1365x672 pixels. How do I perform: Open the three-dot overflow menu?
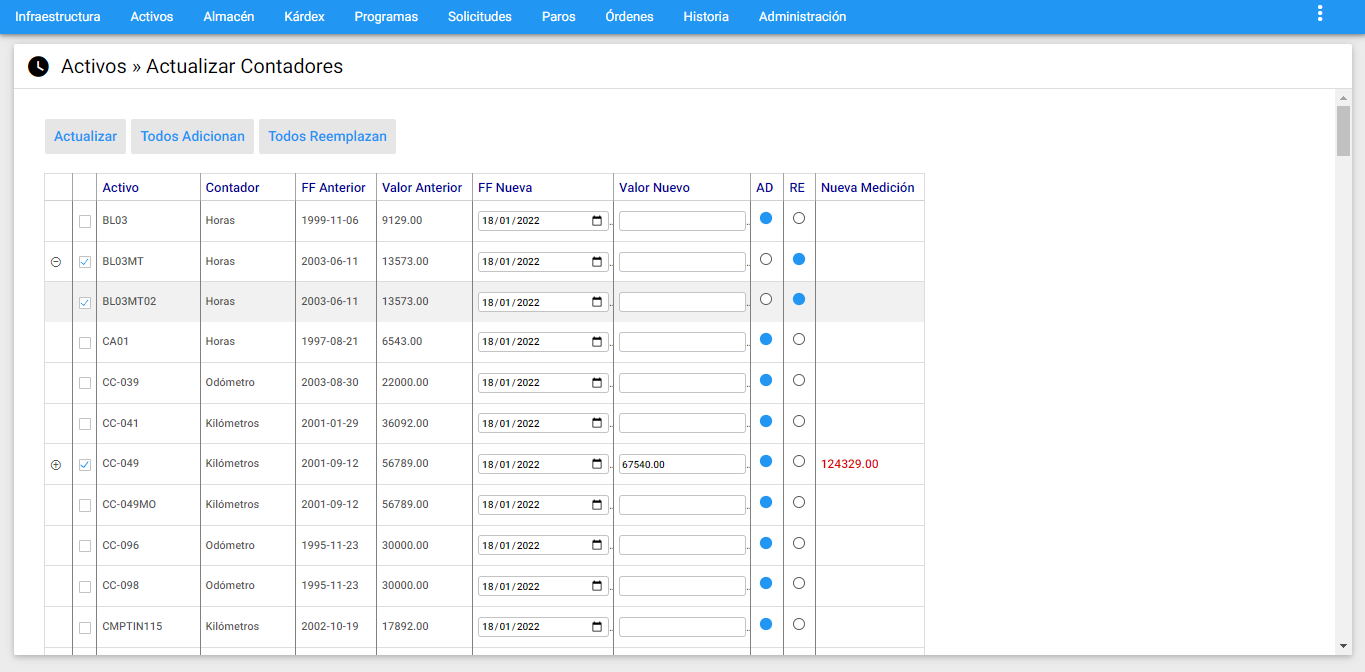(x=1320, y=13)
